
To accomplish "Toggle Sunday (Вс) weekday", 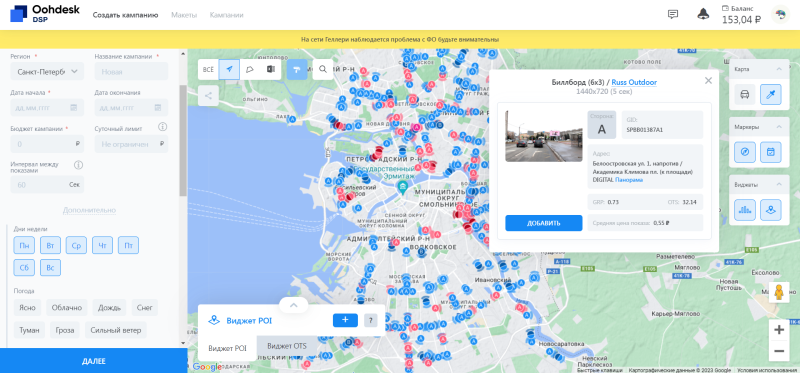I will click(x=50, y=268).
